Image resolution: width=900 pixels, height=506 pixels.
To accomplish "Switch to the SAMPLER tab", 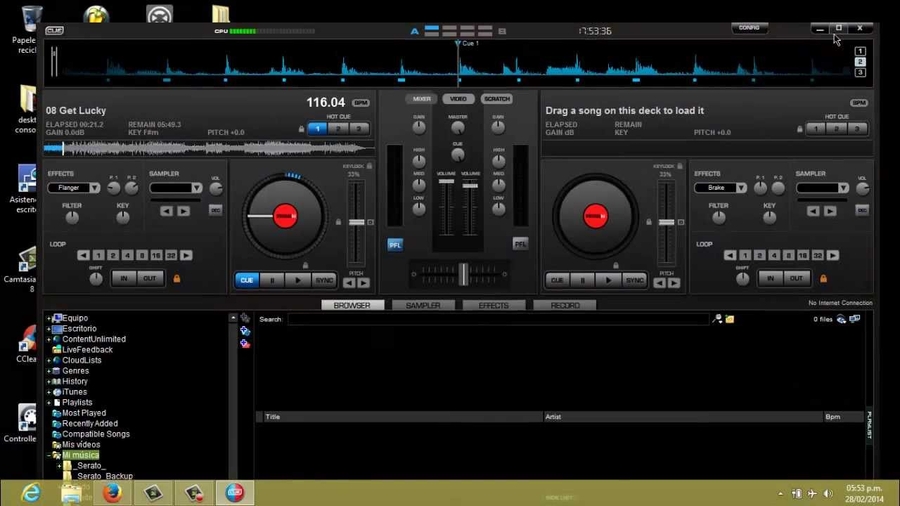I will pos(423,305).
